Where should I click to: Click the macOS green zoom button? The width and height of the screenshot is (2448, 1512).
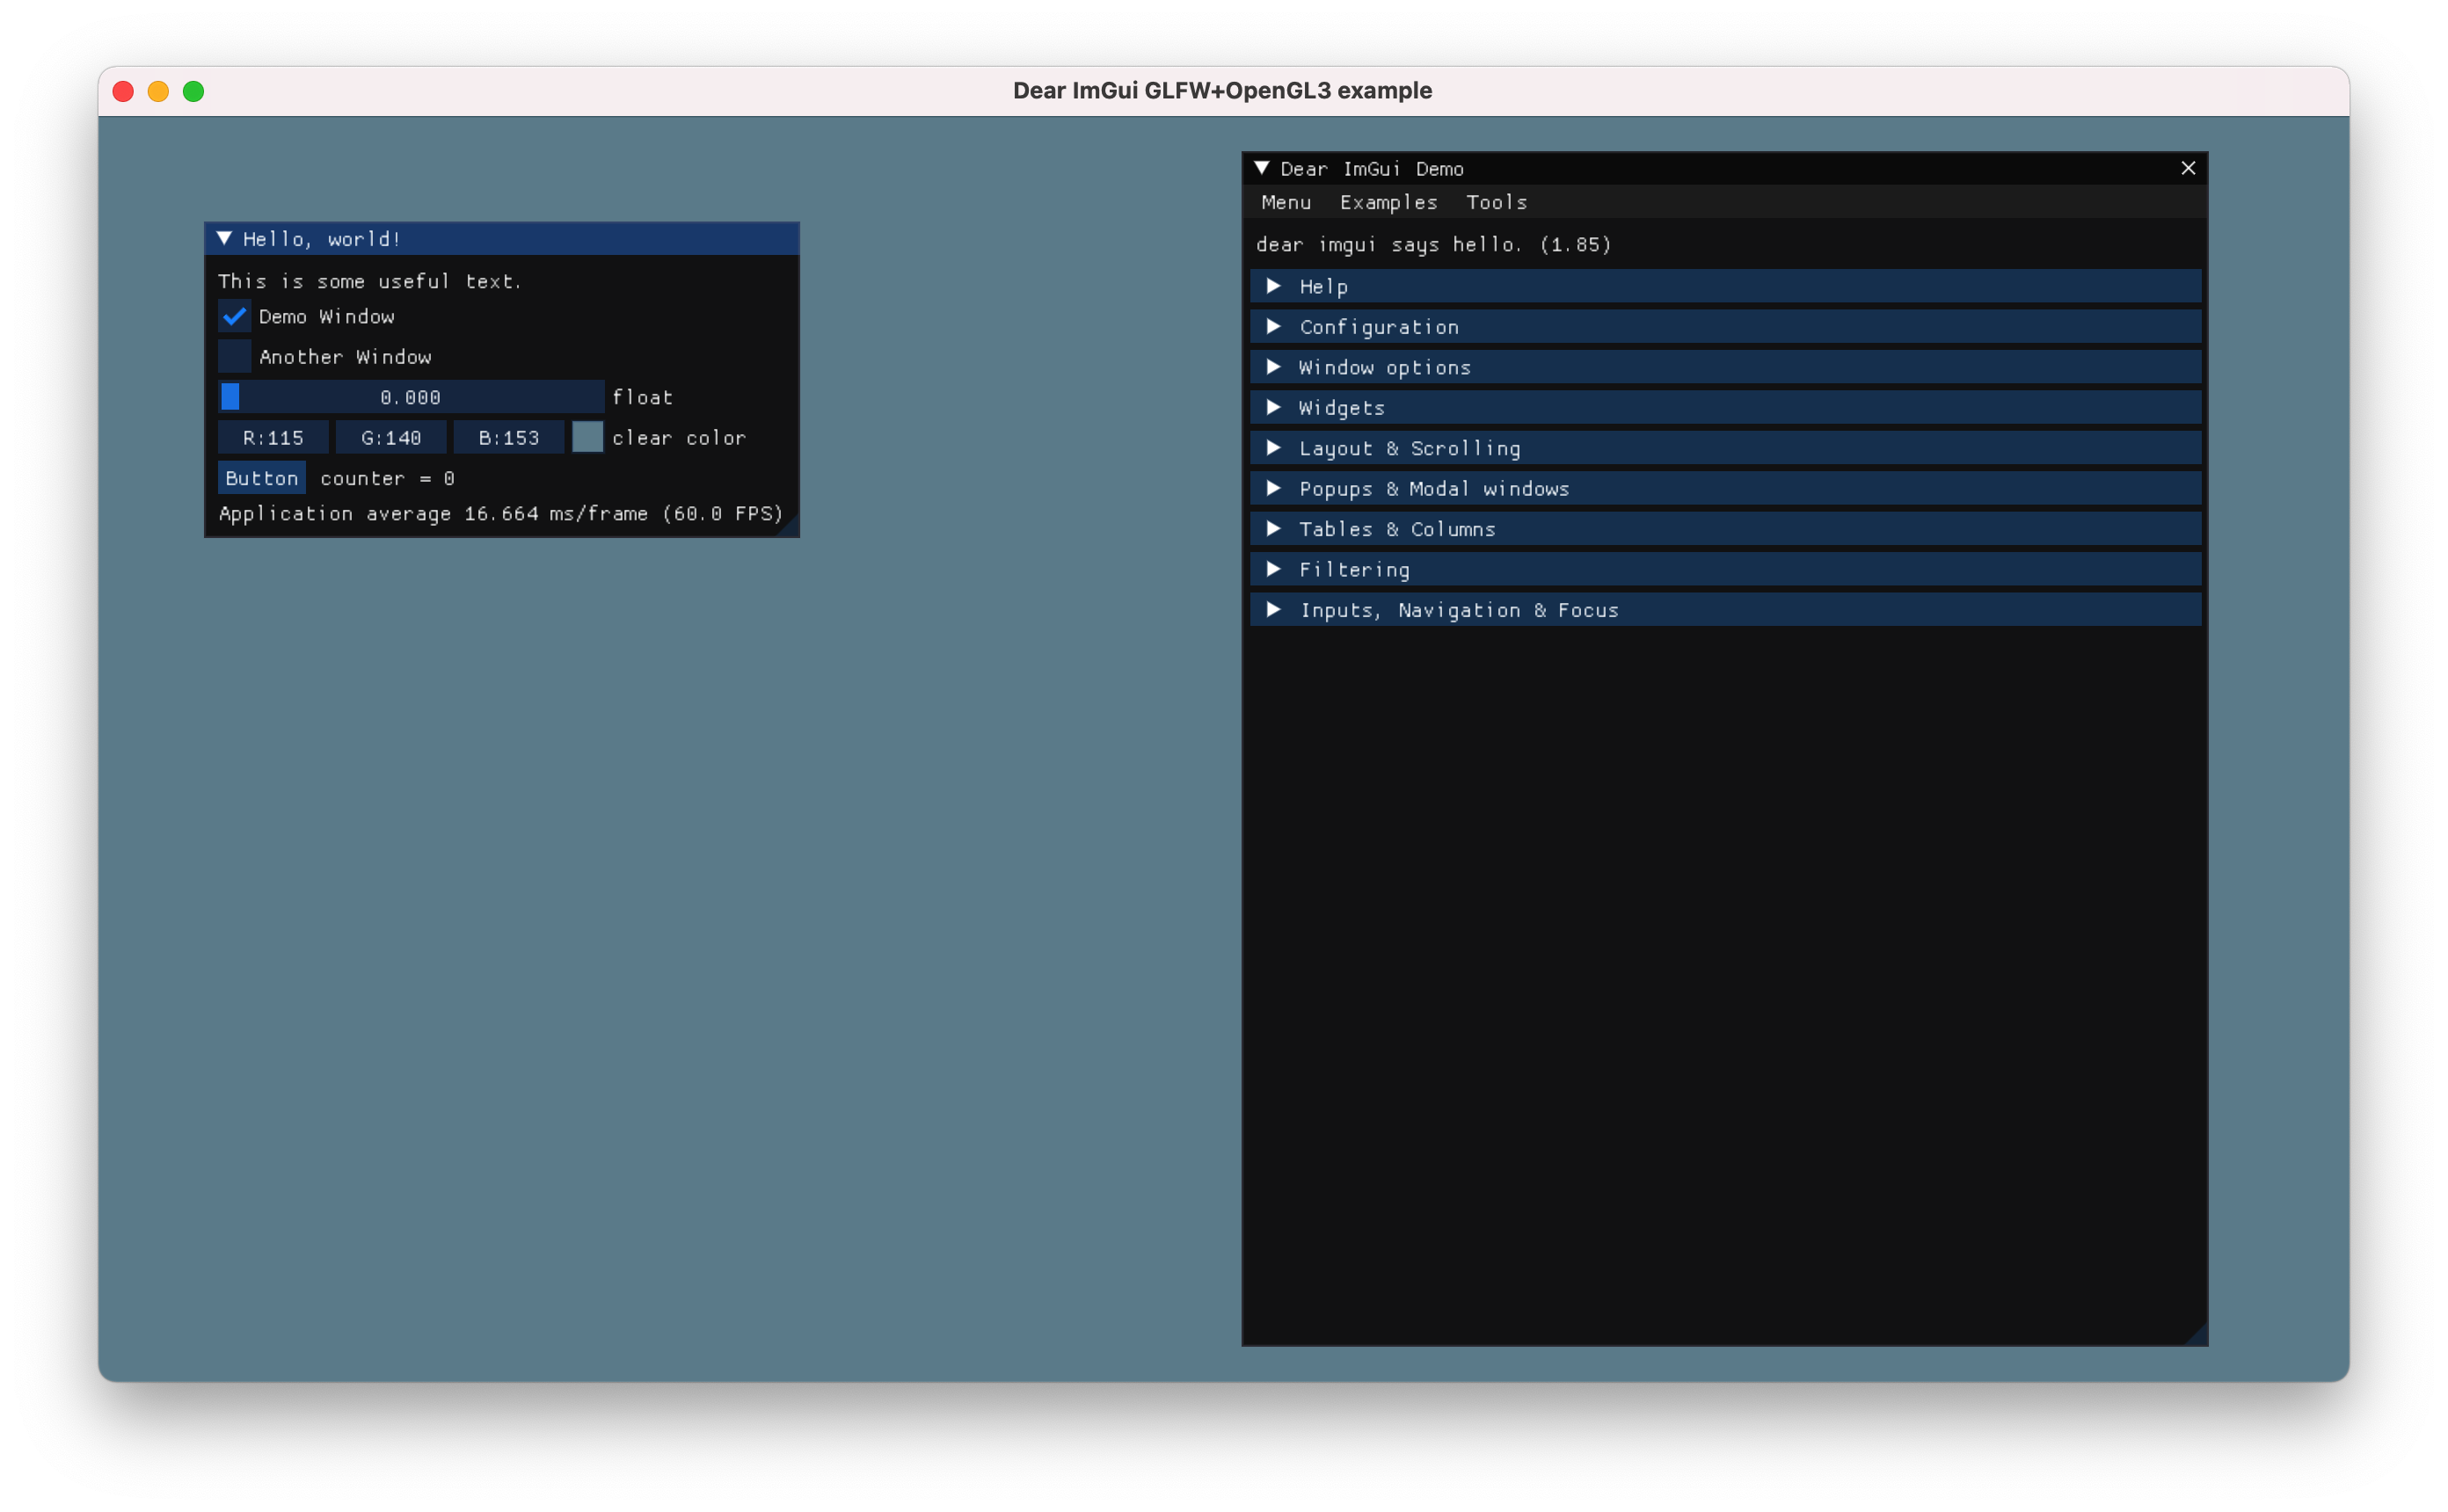194,92
